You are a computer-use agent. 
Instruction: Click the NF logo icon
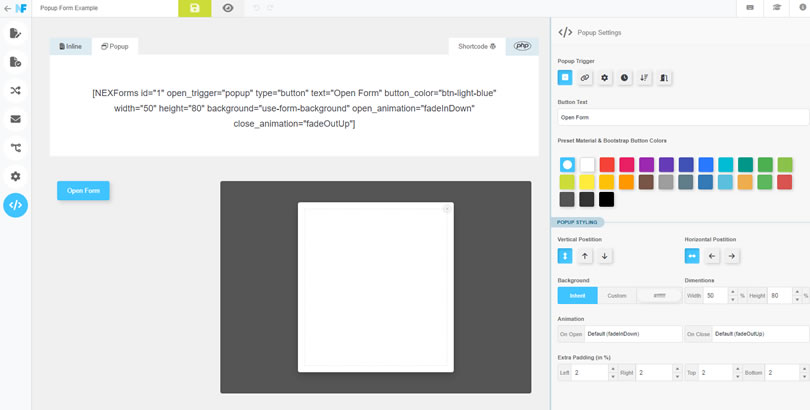click(x=21, y=8)
